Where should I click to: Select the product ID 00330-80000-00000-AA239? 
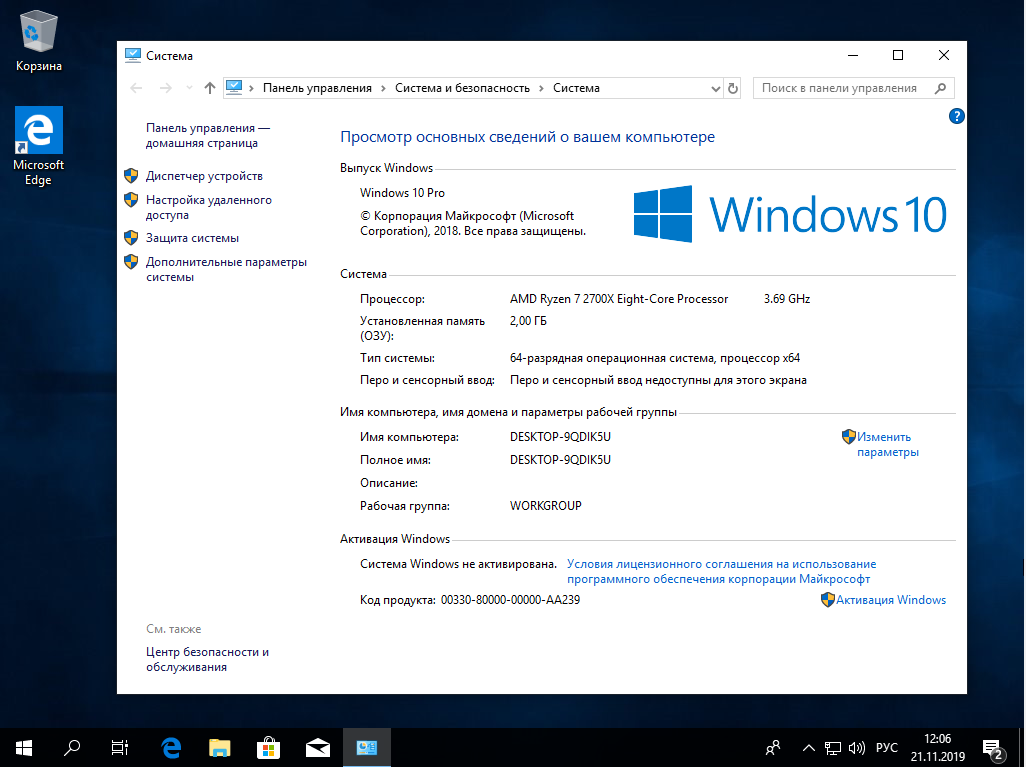pyautogui.click(x=510, y=600)
